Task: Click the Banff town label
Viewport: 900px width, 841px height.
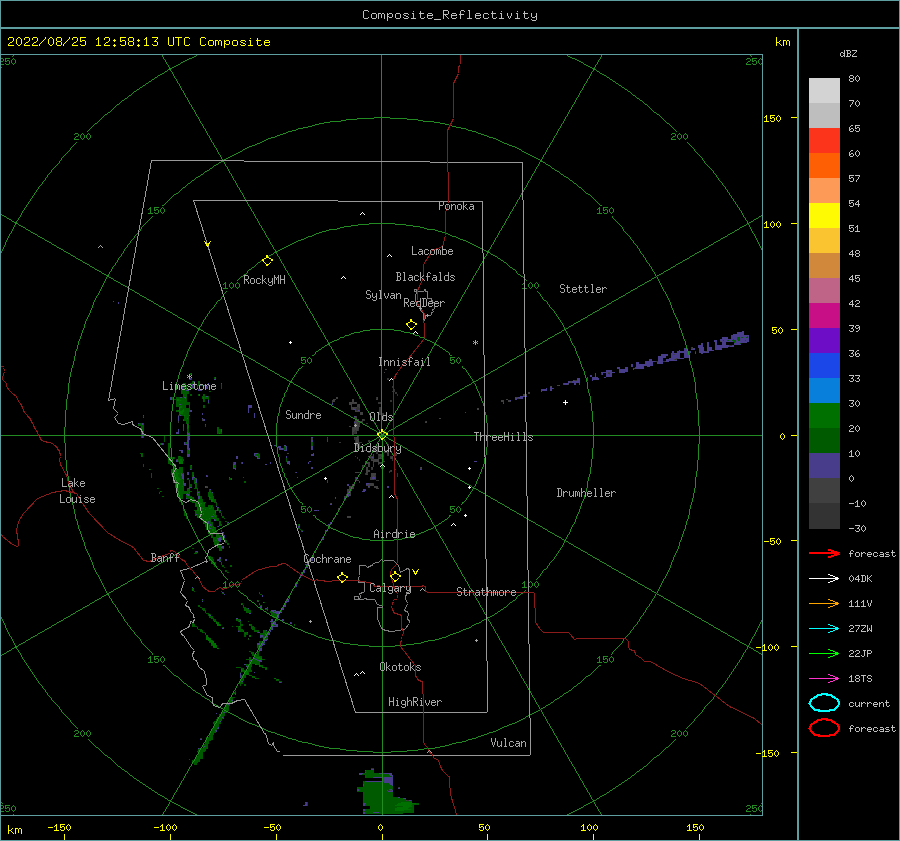Action: pyautogui.click(x=165, y=557)
